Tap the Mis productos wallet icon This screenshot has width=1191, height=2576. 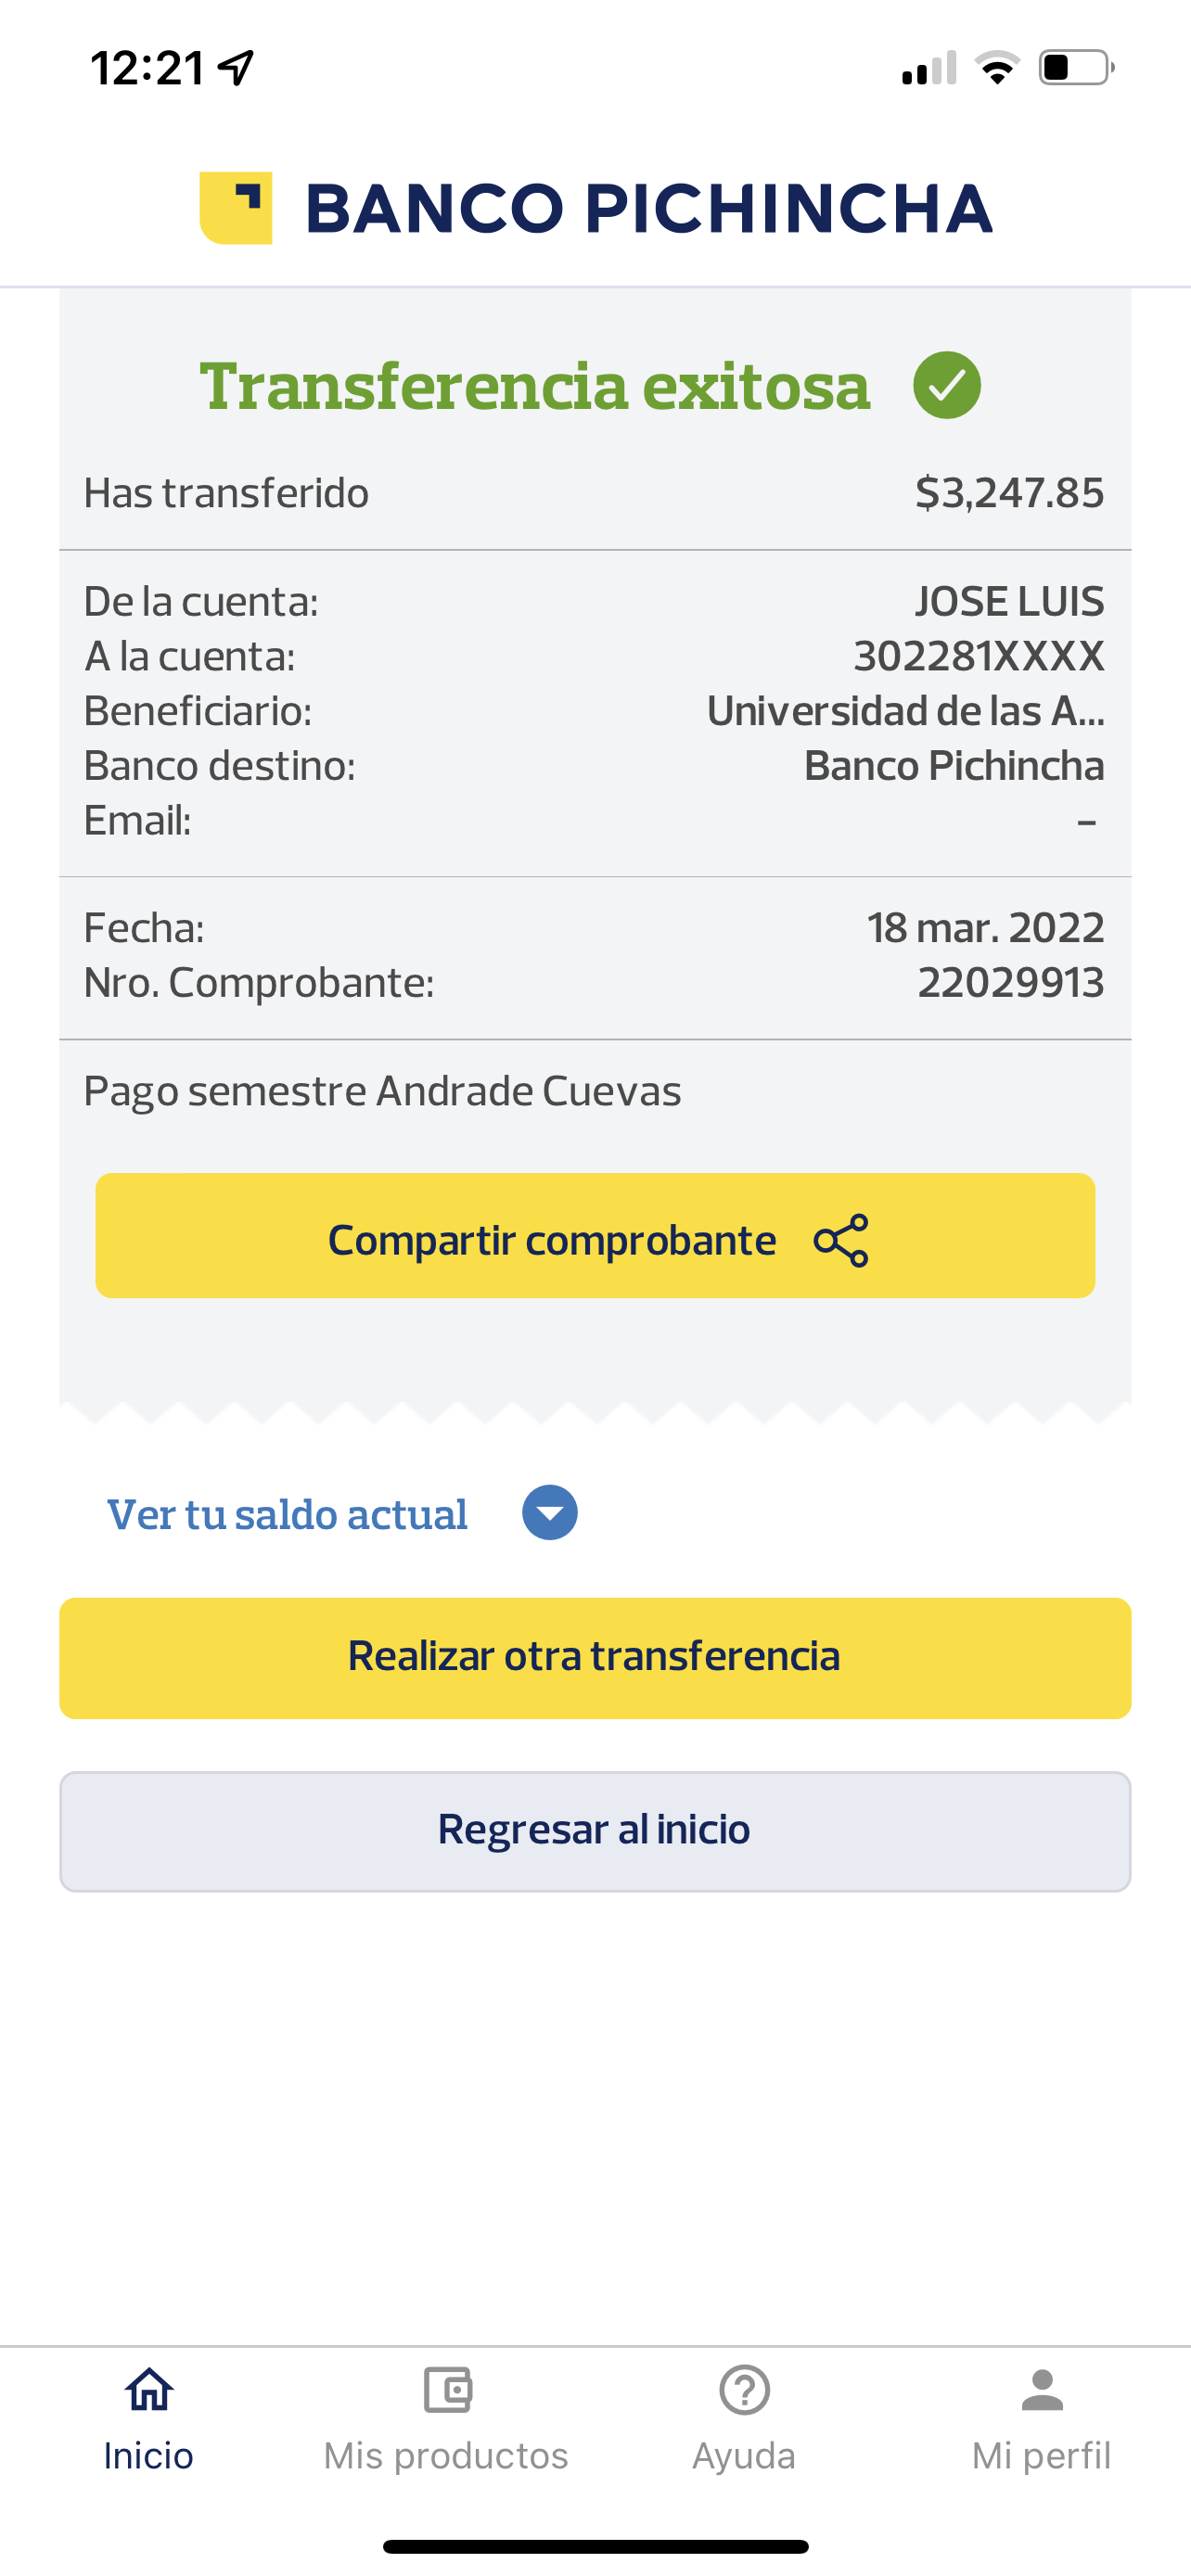[x=447, y=2389]
